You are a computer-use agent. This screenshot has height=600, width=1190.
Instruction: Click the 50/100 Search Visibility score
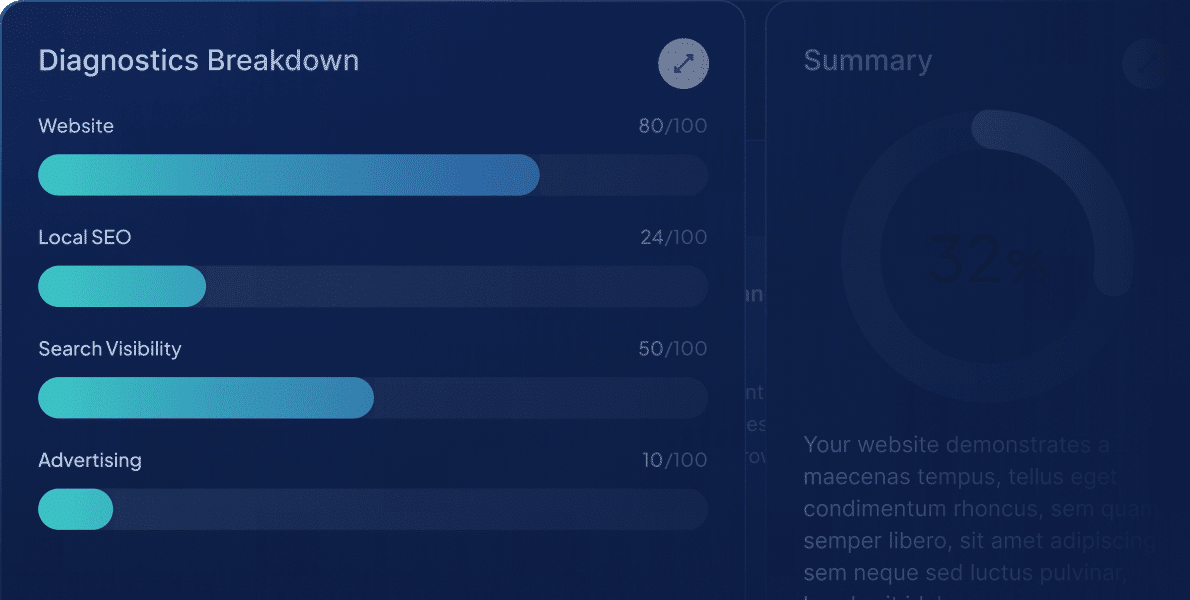672,349
